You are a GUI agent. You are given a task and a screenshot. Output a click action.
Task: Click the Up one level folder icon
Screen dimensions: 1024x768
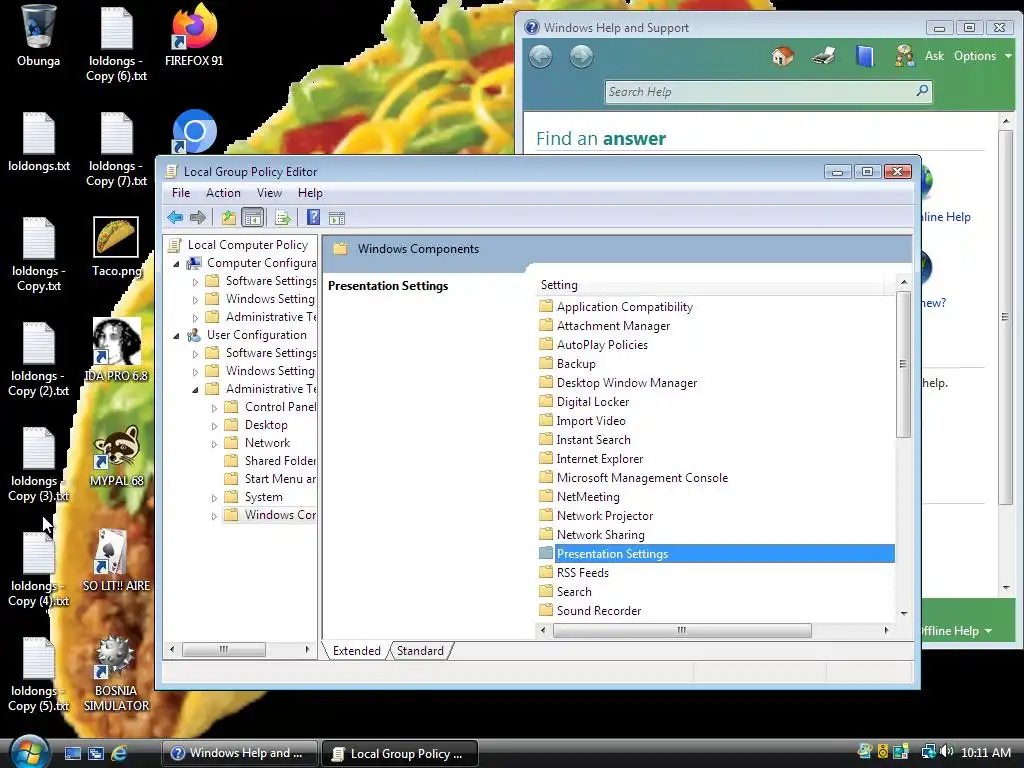point(228,217)
